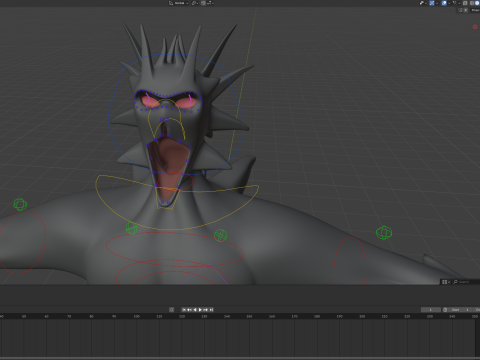The height and width of the screenshot is (360, 480).
Task: Select the small red circle in viewport corner
Action: 475,27
